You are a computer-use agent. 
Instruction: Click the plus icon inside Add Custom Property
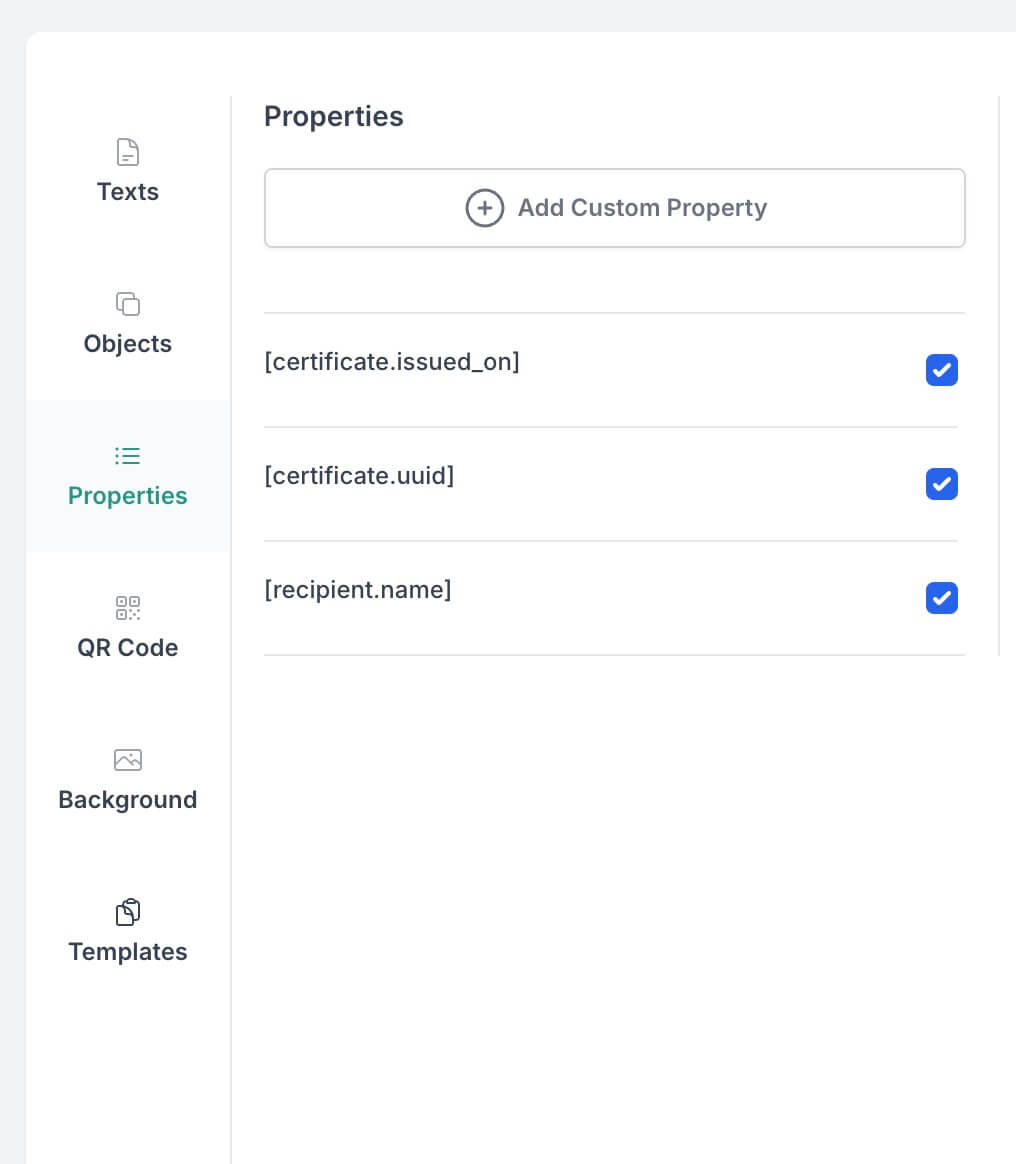click(485, 208)
